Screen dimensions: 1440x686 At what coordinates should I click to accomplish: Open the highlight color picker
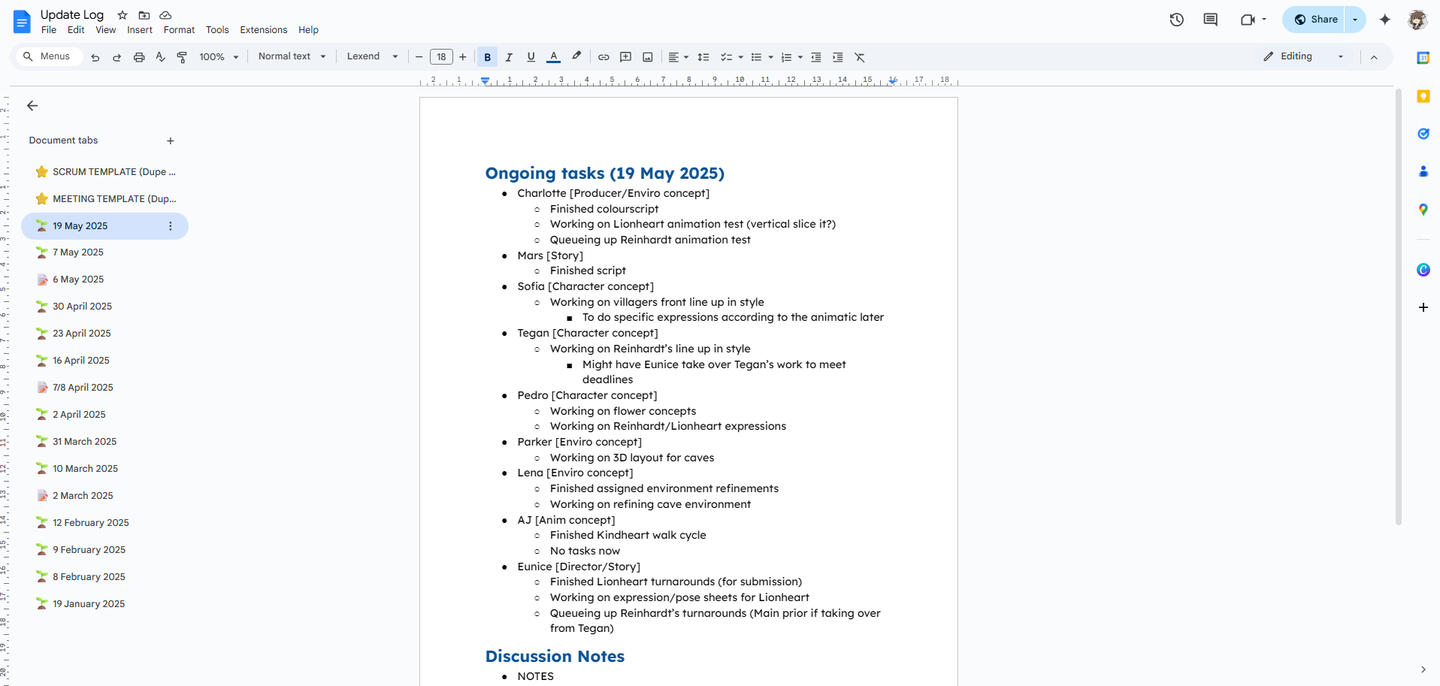pyautogui.click(x=576, y=57)
